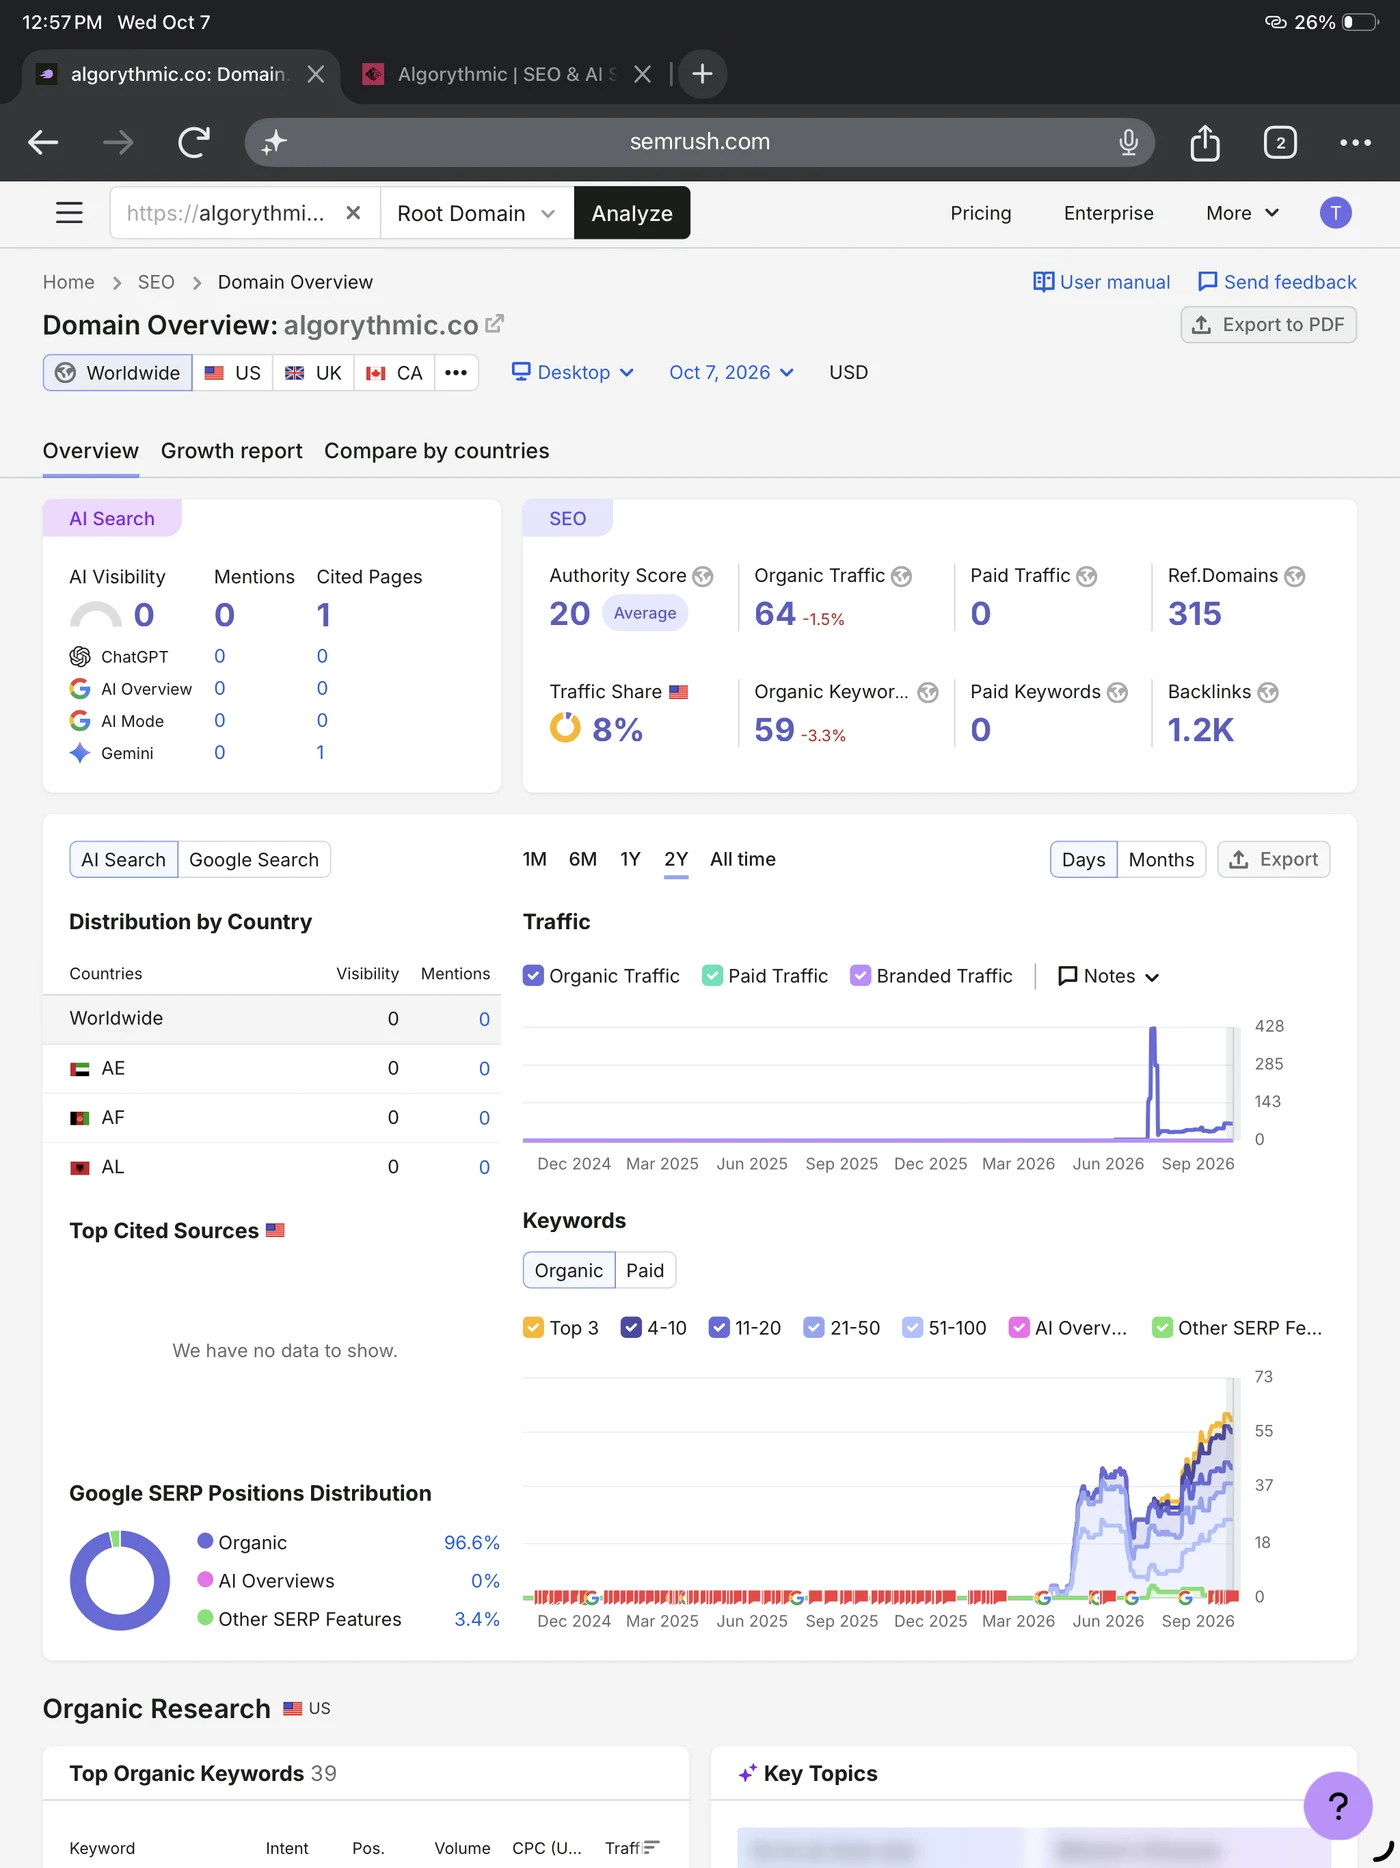Image resolution: width=1400 pixels, height=1868 pixels.
Task: Toggle the Branded Traffic checkbox
Action: [860, 975]
